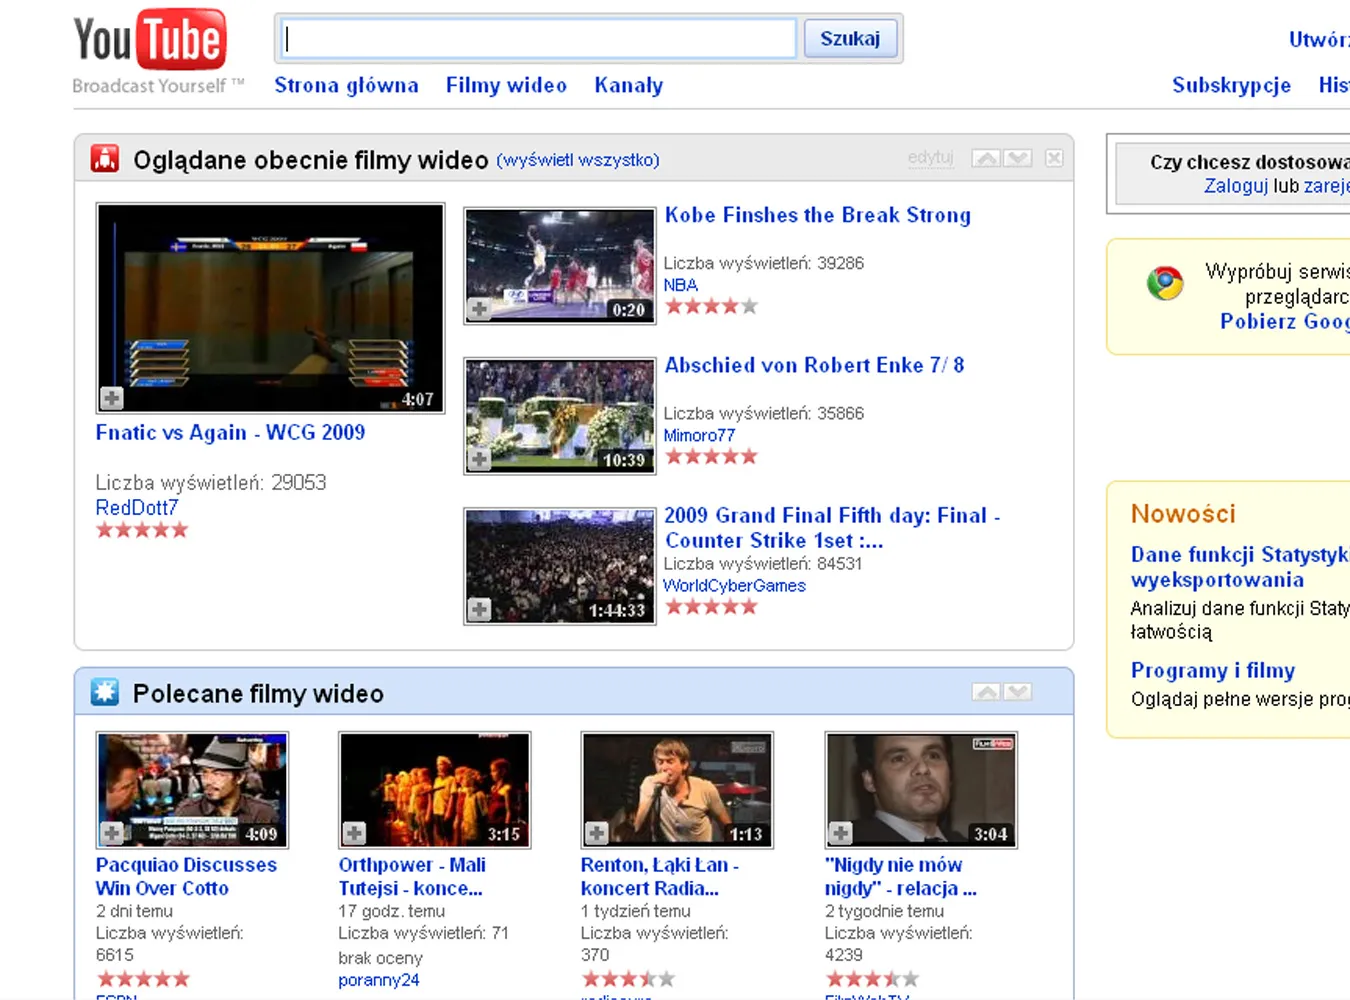This screenshot has width=1350, height=1000.
Task: Go to the Kanały tab
Action: 628,85
